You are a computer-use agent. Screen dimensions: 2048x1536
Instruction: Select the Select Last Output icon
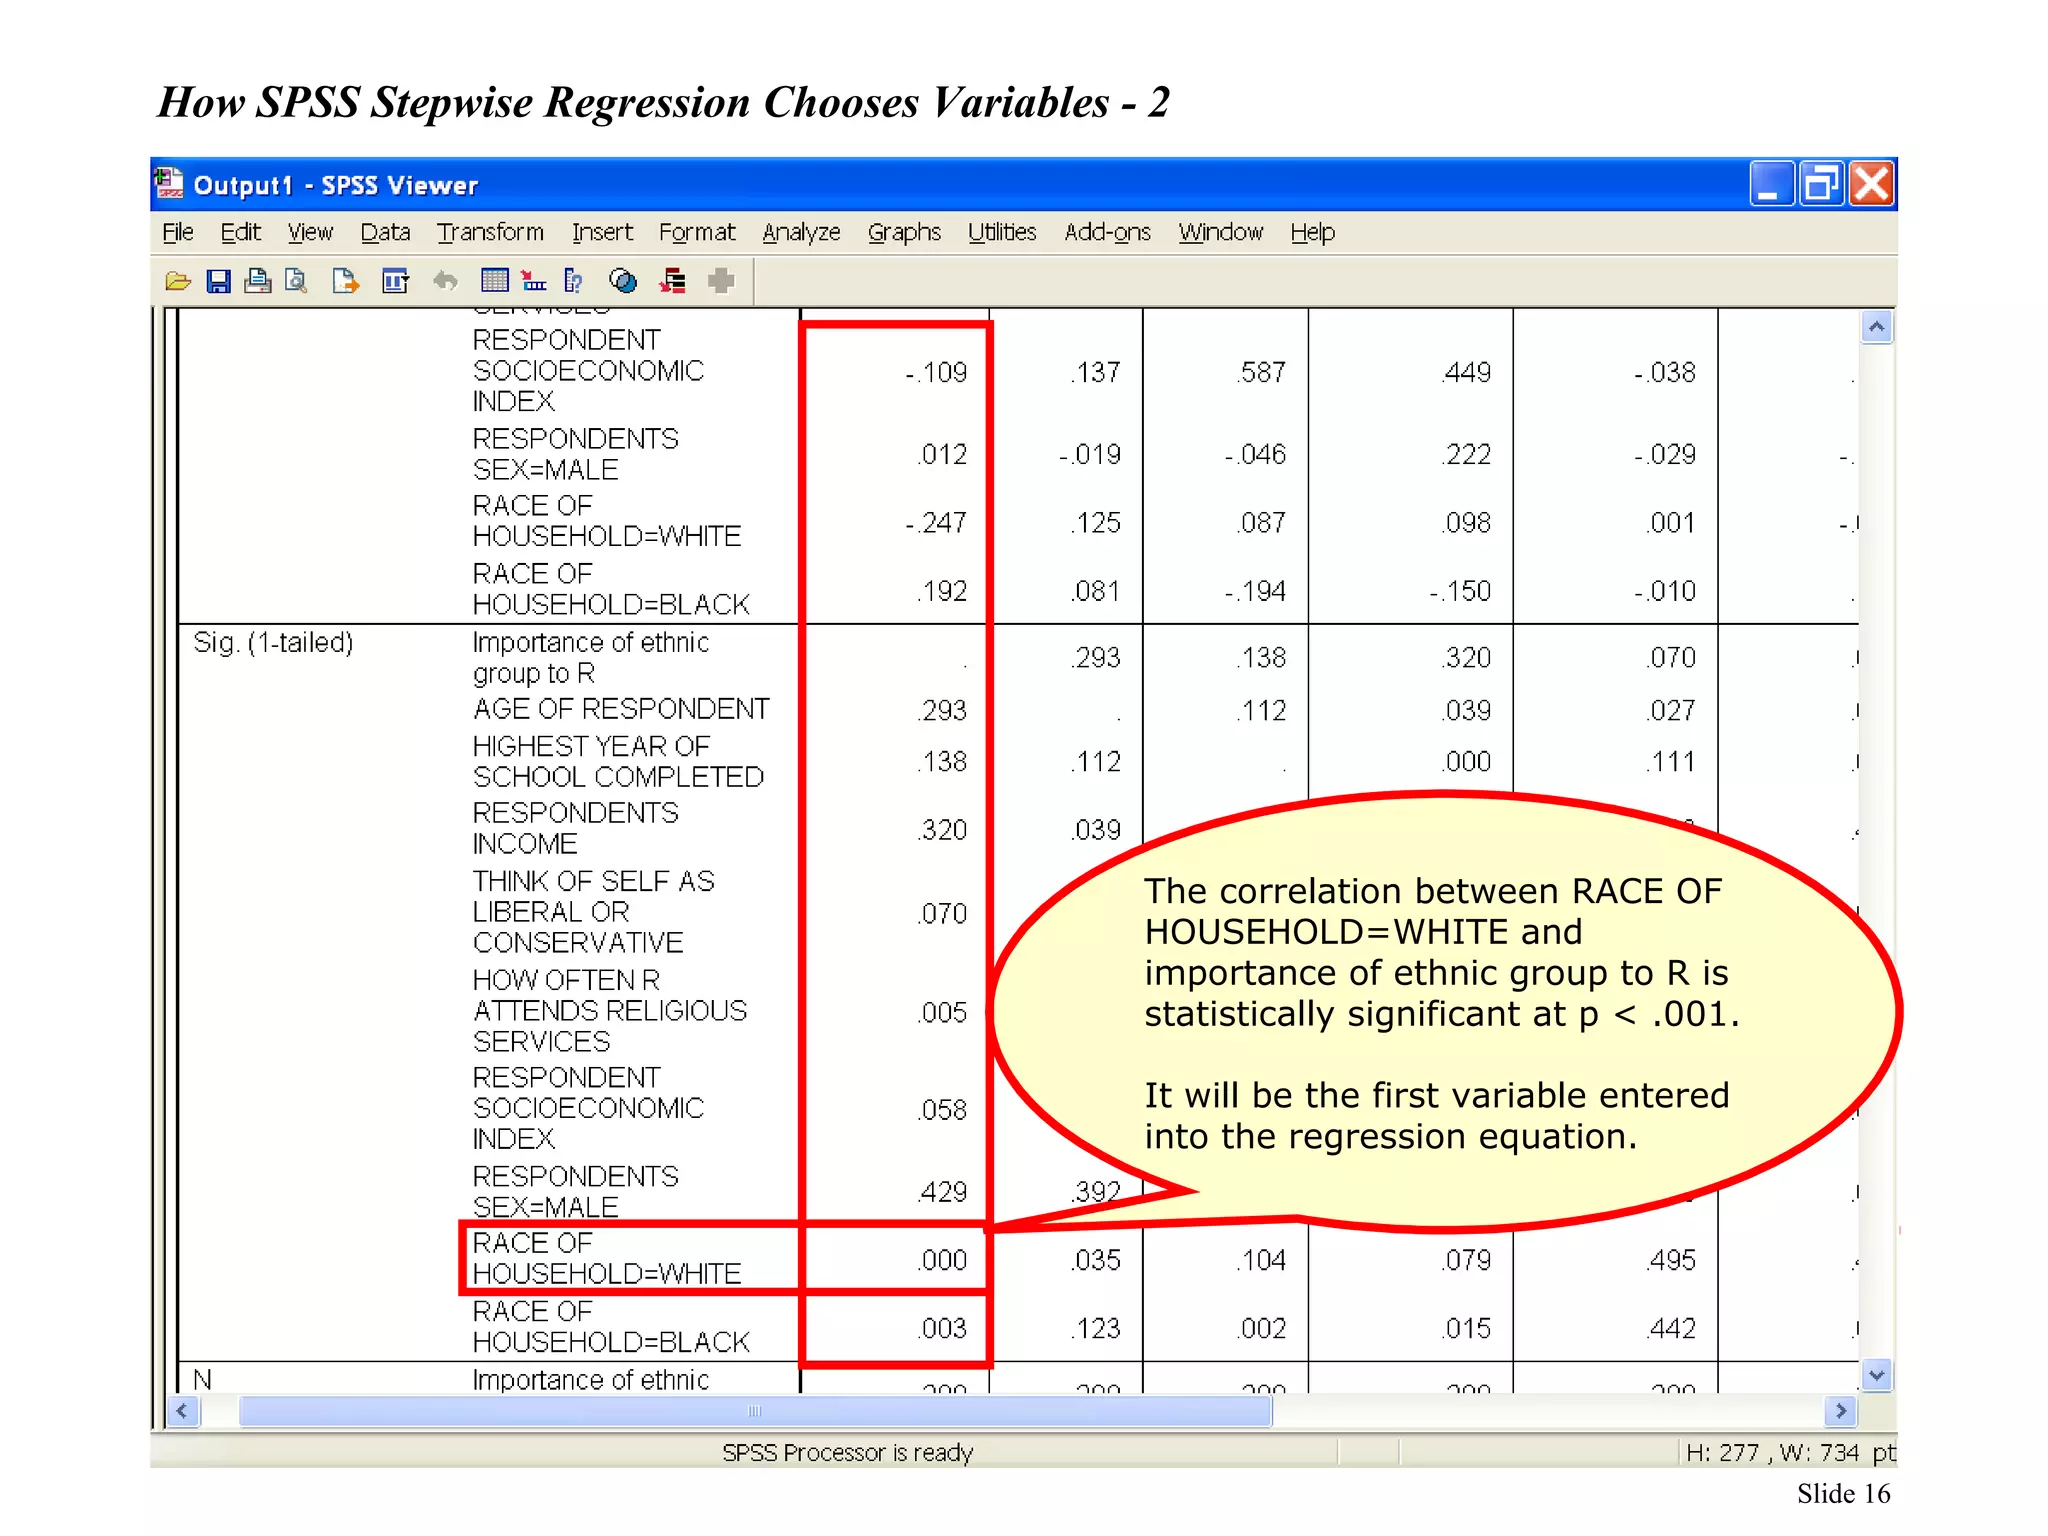[673, 281]
